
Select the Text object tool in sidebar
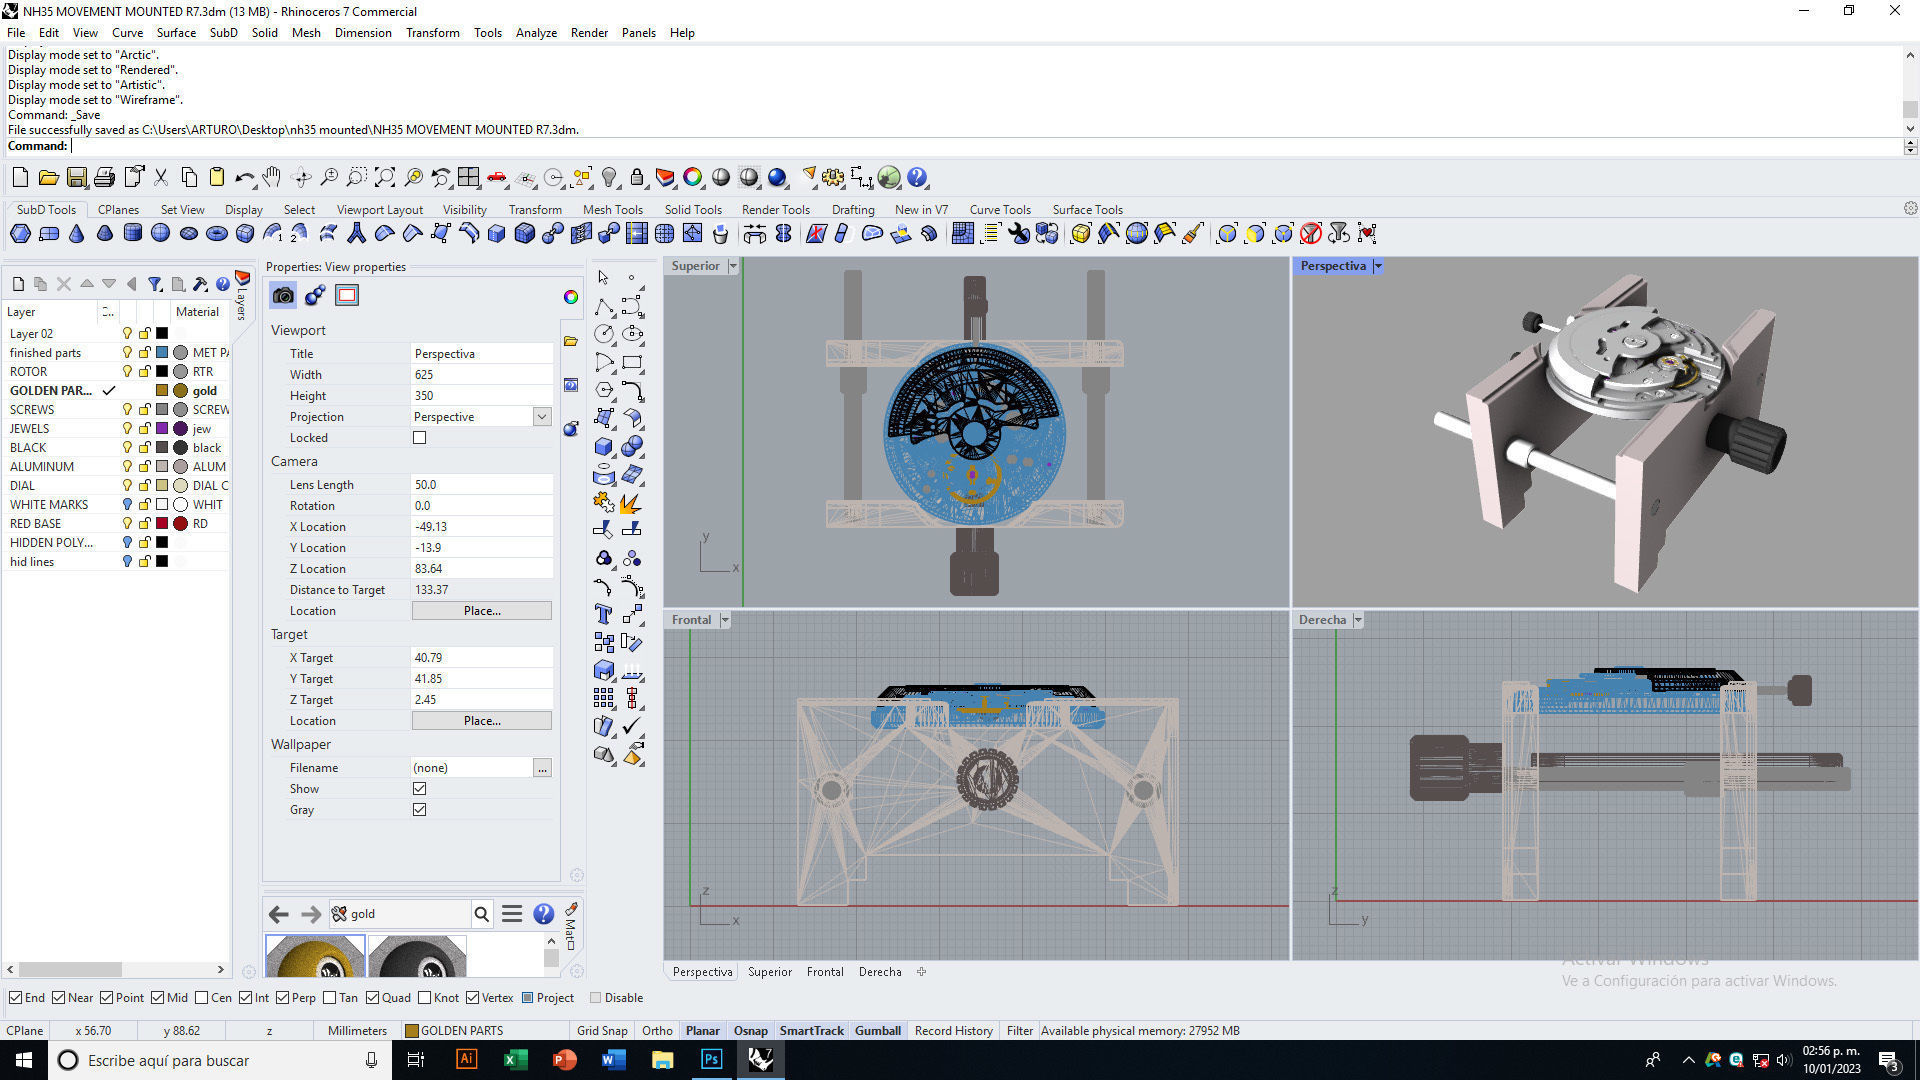point(604,614)
